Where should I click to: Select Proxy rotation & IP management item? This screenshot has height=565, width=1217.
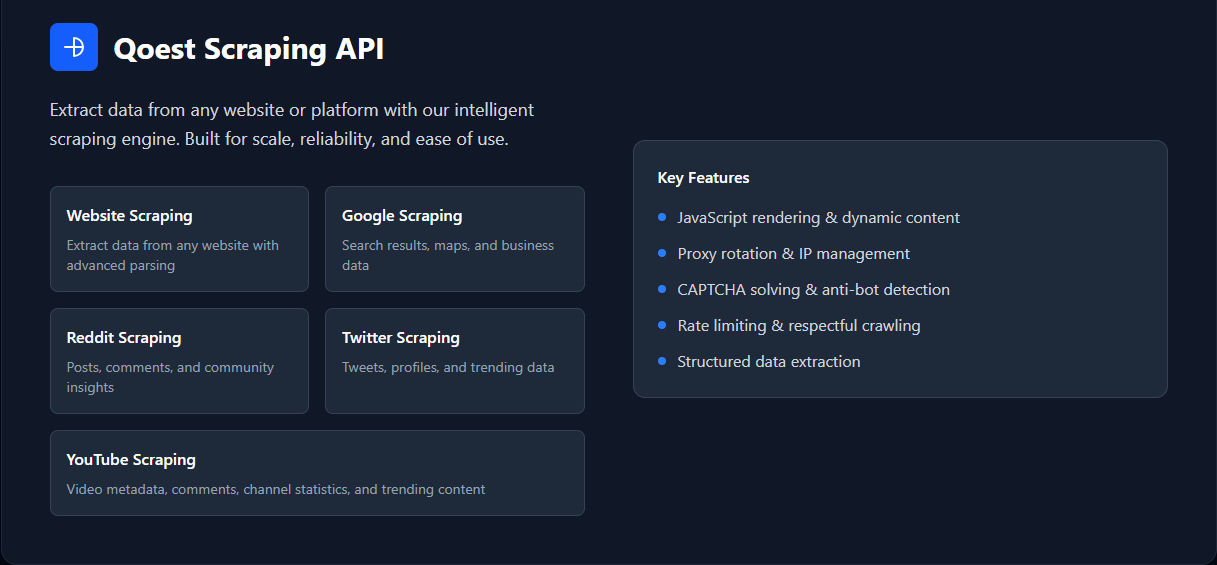pyautogui.click(x=793, y=254)
